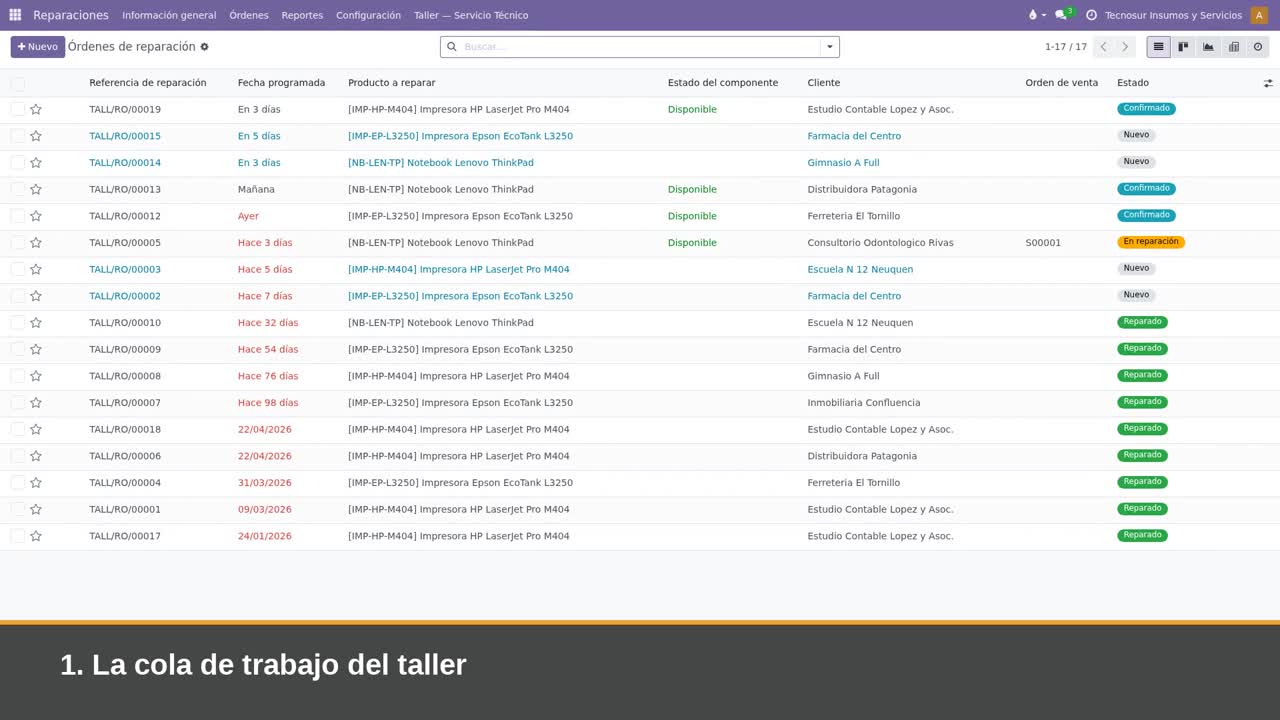The height and width of the screenshot is (720, 1280).
Task: Focus the Buscar search field
Action: coord(640,47)
